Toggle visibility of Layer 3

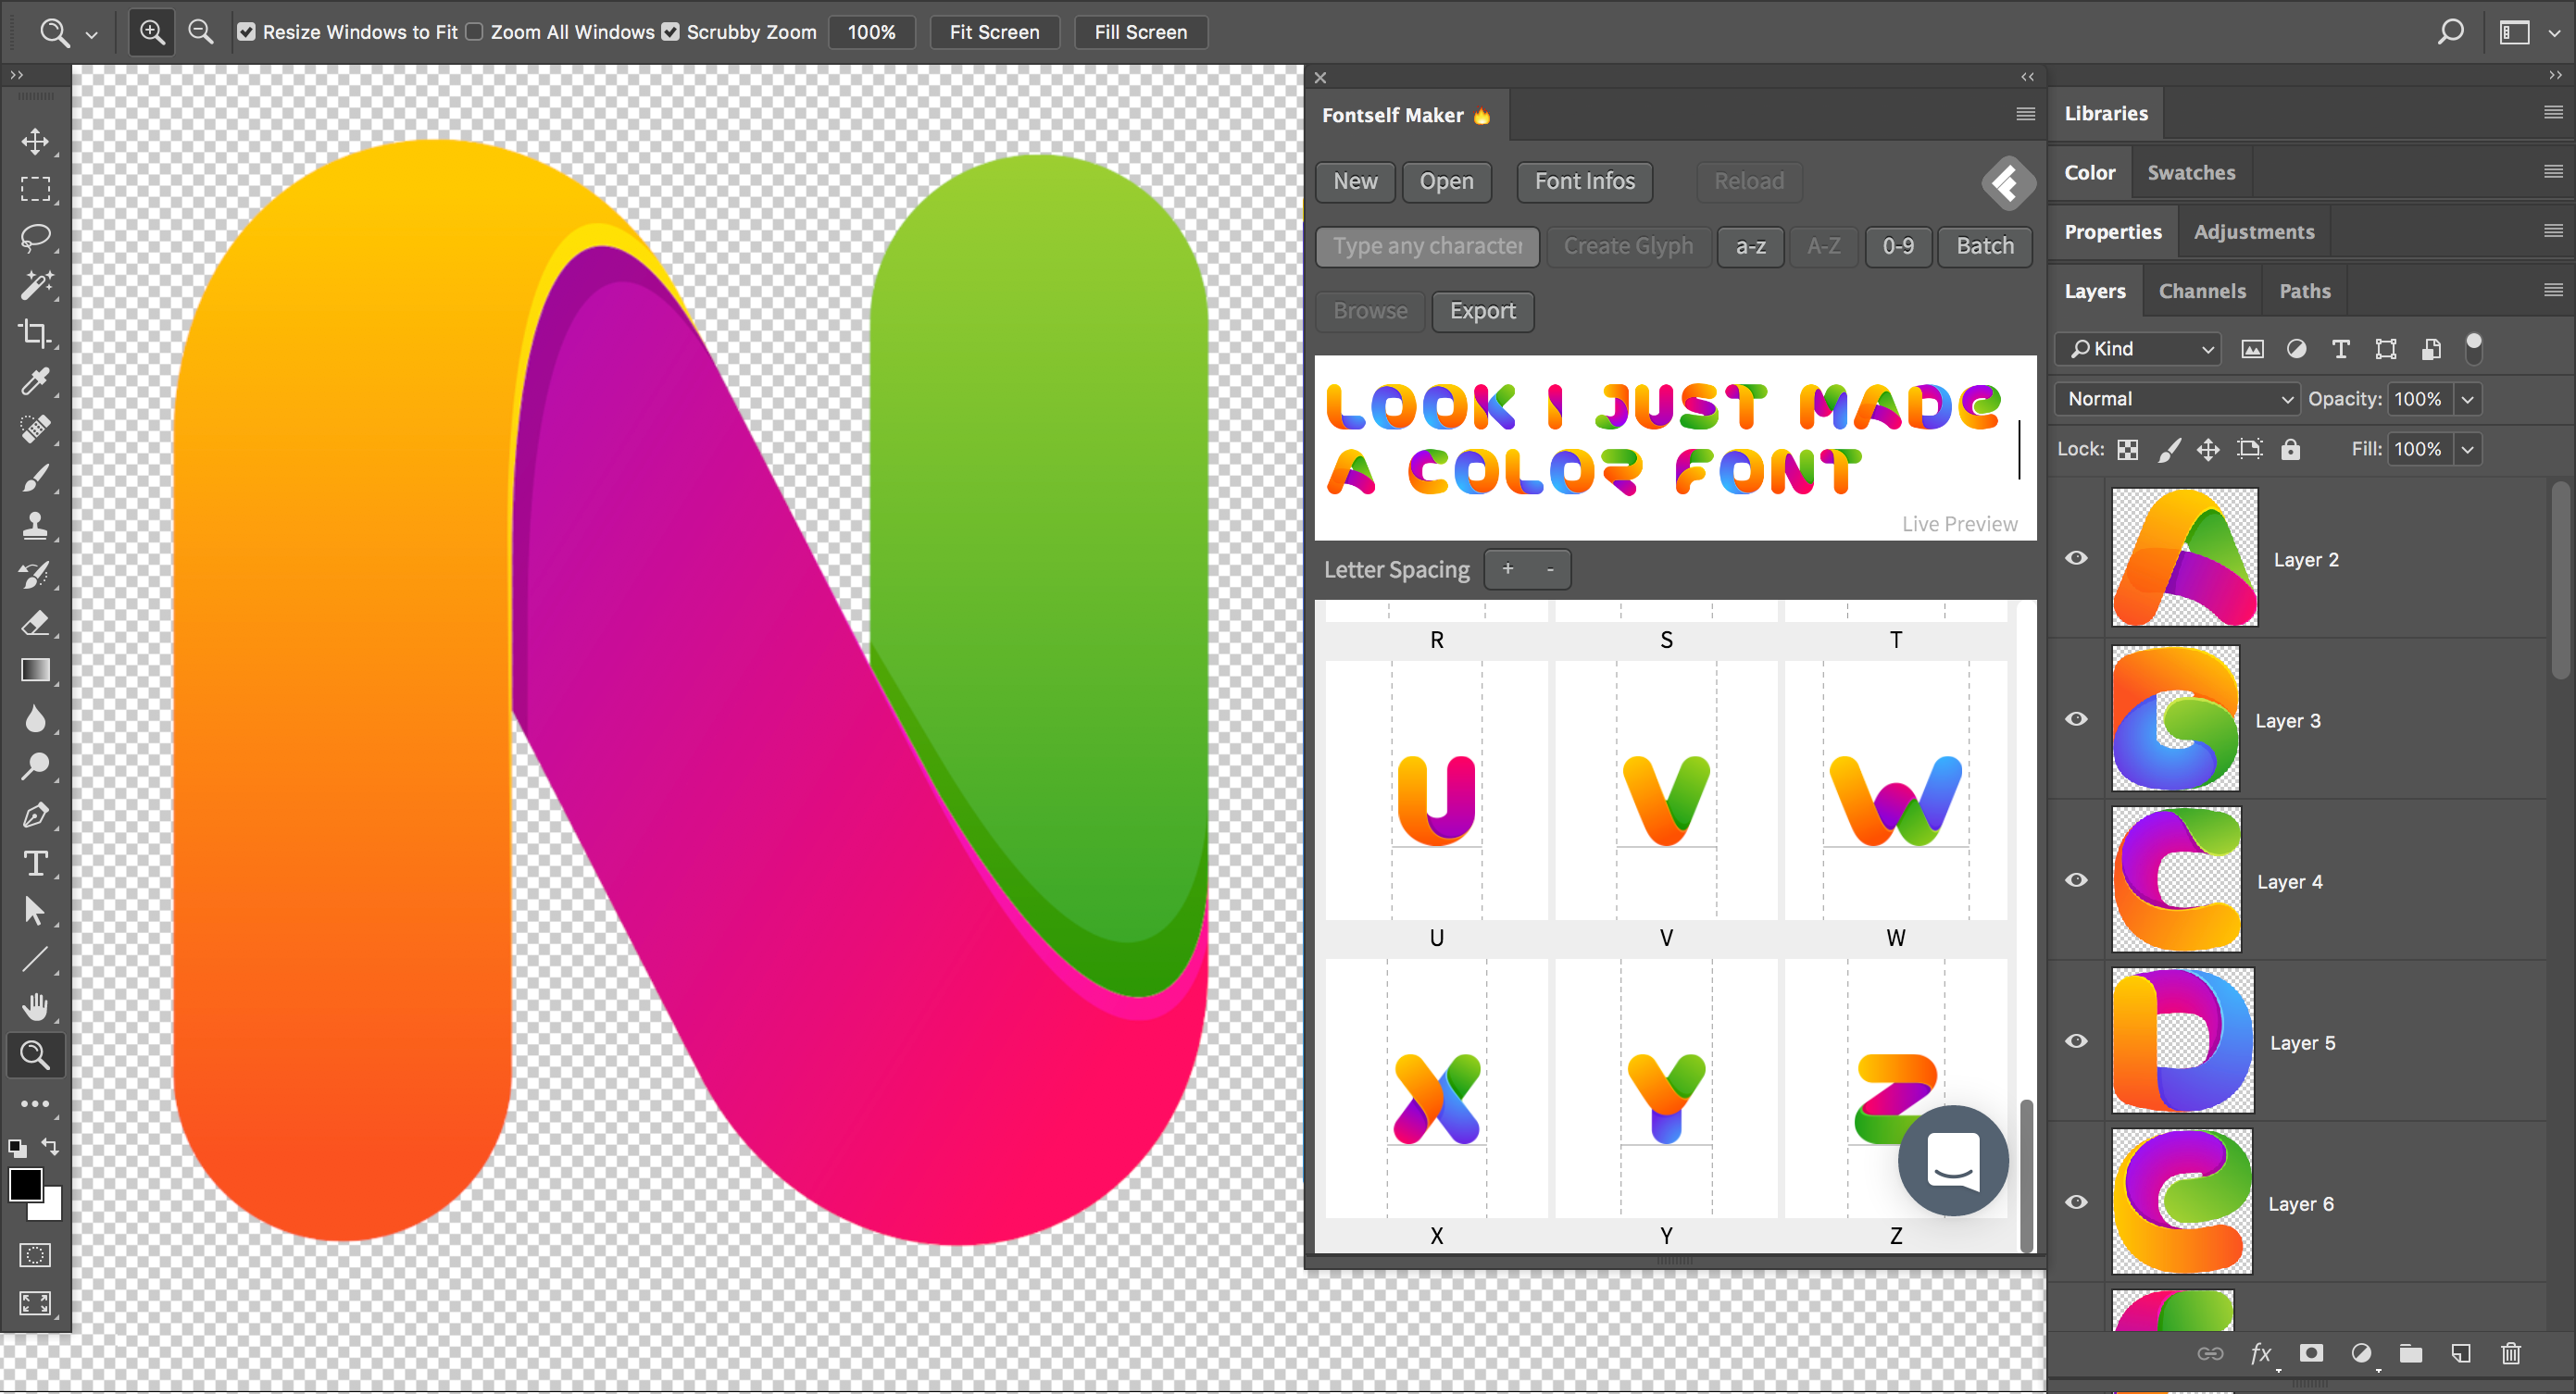(x=2076, y=719)
